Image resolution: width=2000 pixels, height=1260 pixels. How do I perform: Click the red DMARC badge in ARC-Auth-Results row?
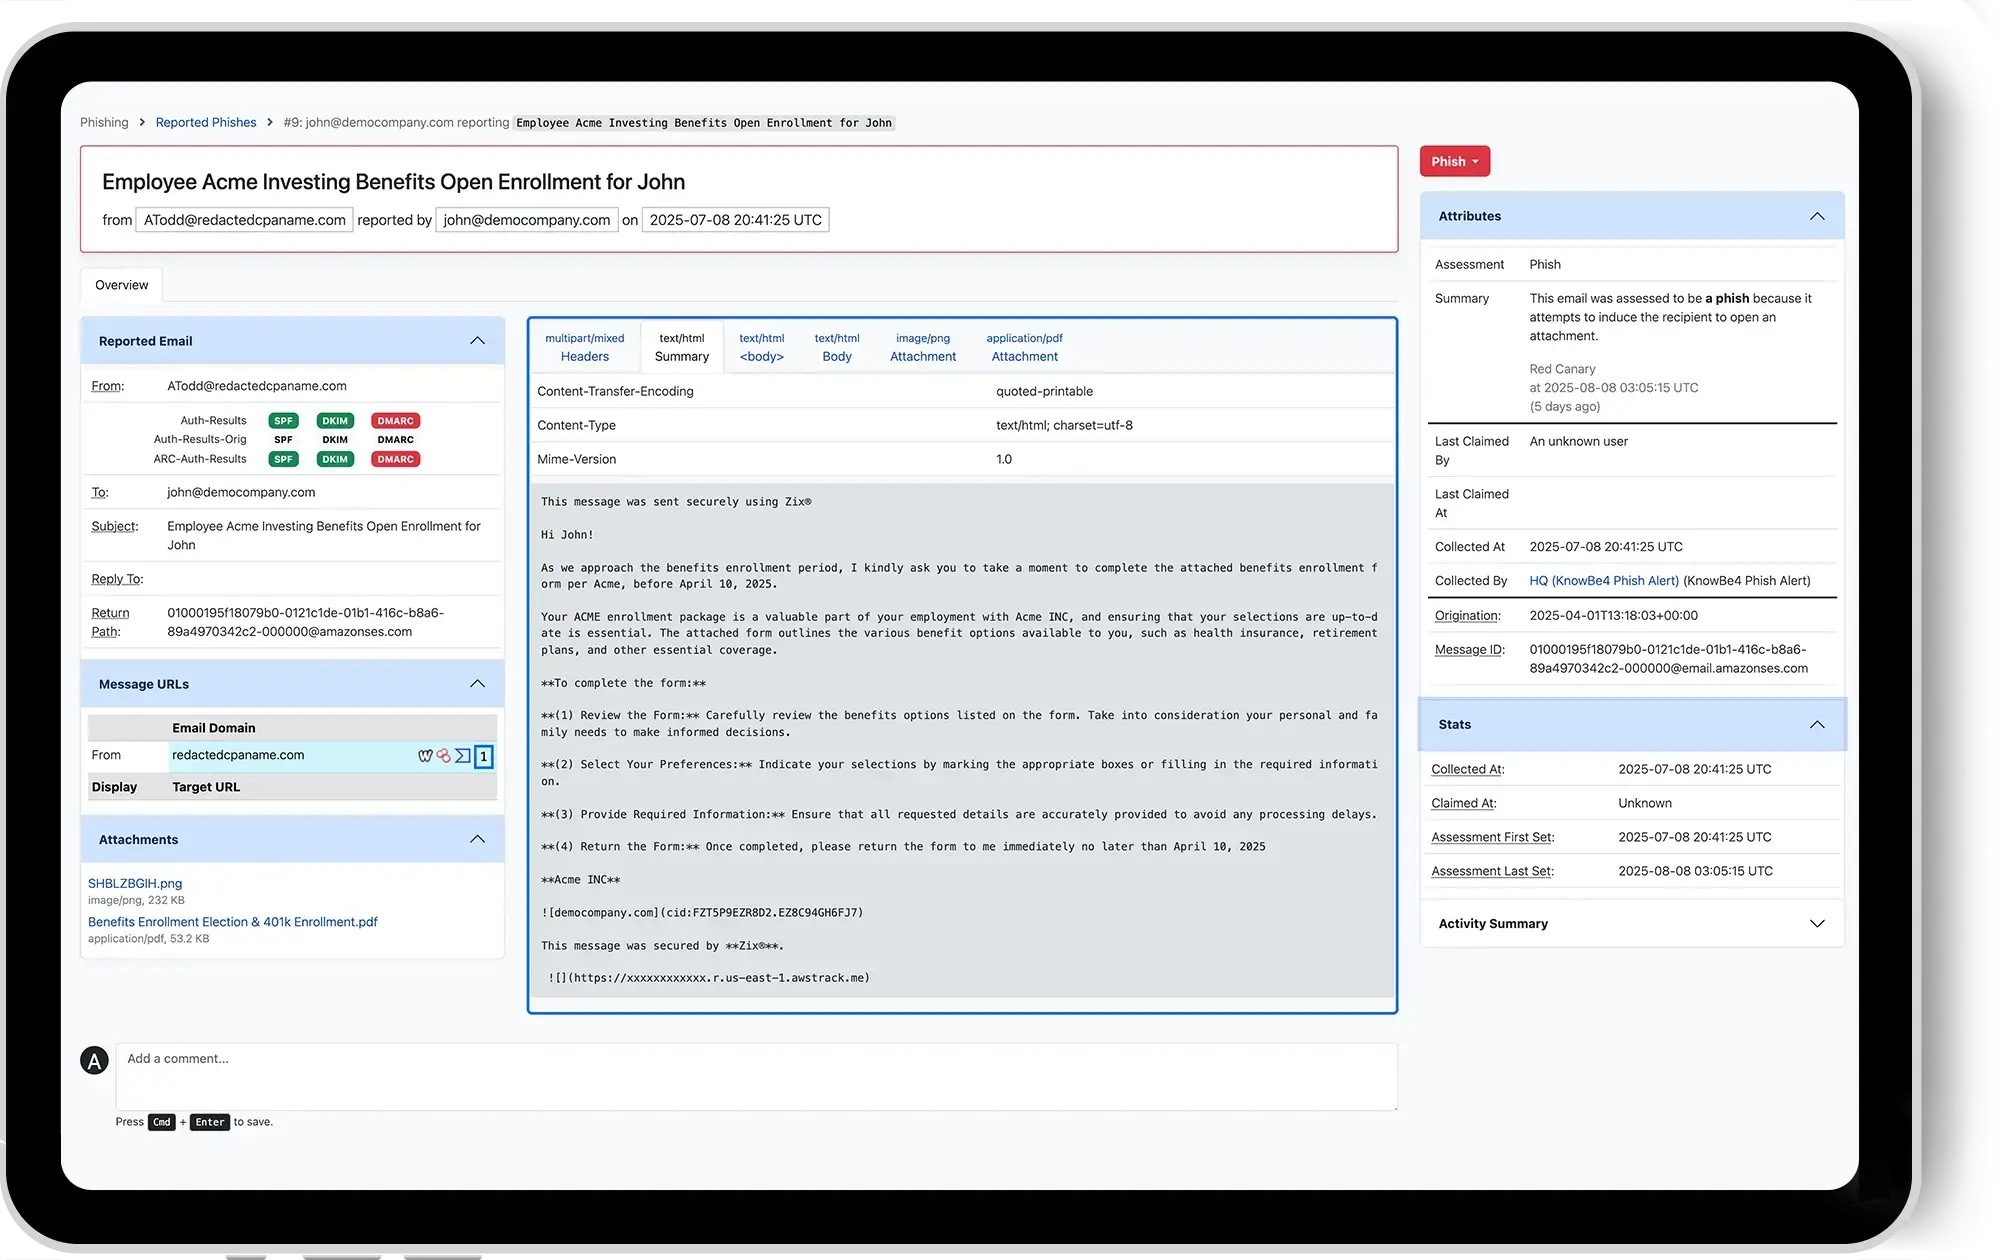click(x=395, y=459)
